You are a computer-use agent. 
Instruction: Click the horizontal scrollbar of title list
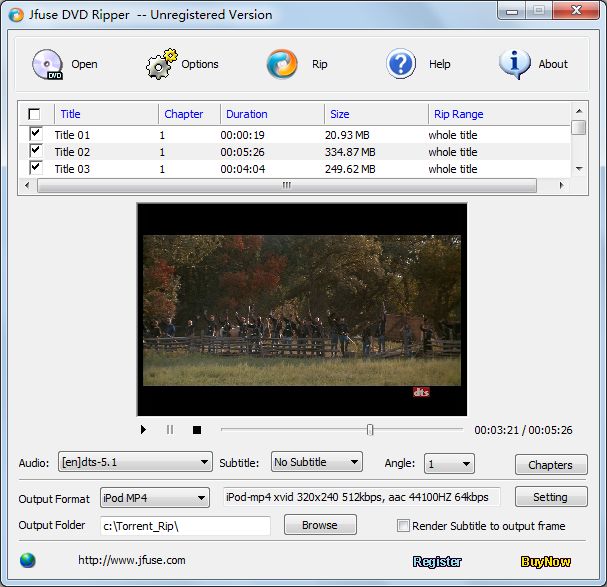pos(287,185)
